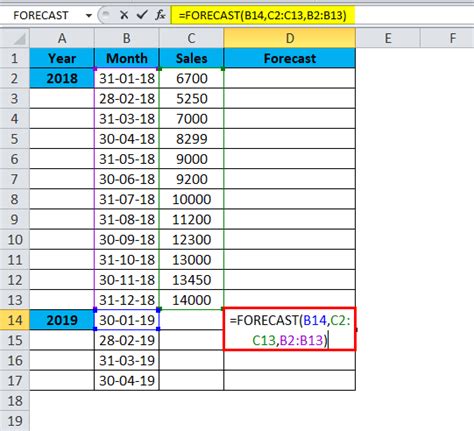Click the Forecast header cell
The width and height of the screenshot is (474, 431).
pyautogui.click(x=290, y=58)
